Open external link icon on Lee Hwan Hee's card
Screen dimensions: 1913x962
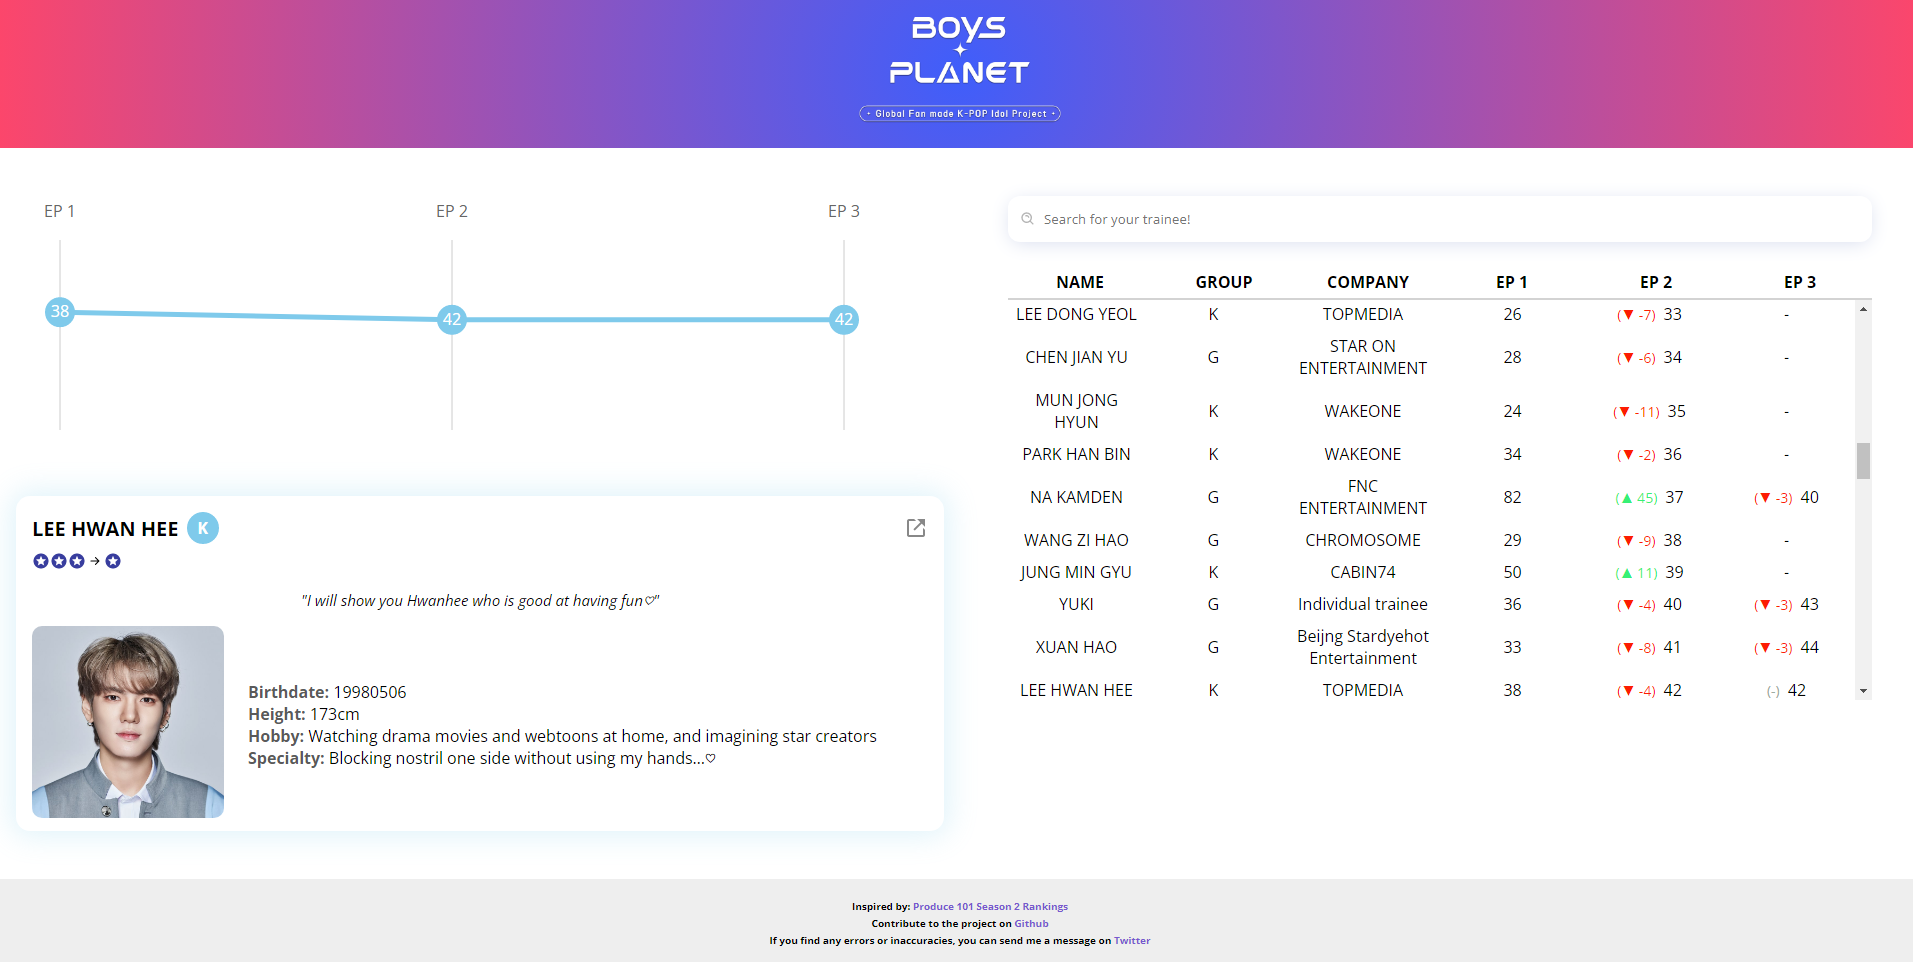pyautogui.click(x=915, y=528)
